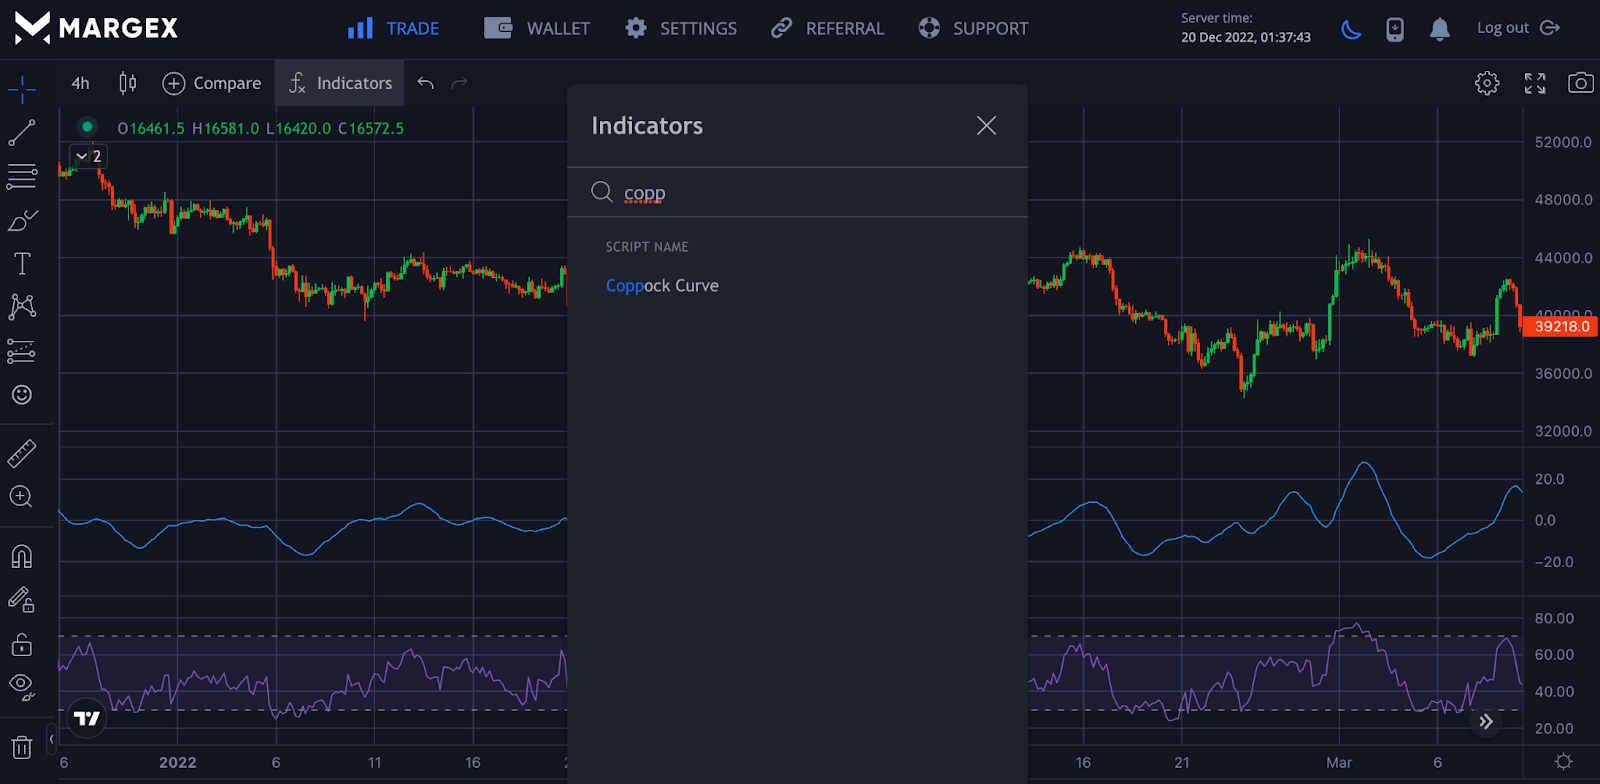Enter fullscreen chart mode
The image size is (1600, 784).
[1535, 83]
